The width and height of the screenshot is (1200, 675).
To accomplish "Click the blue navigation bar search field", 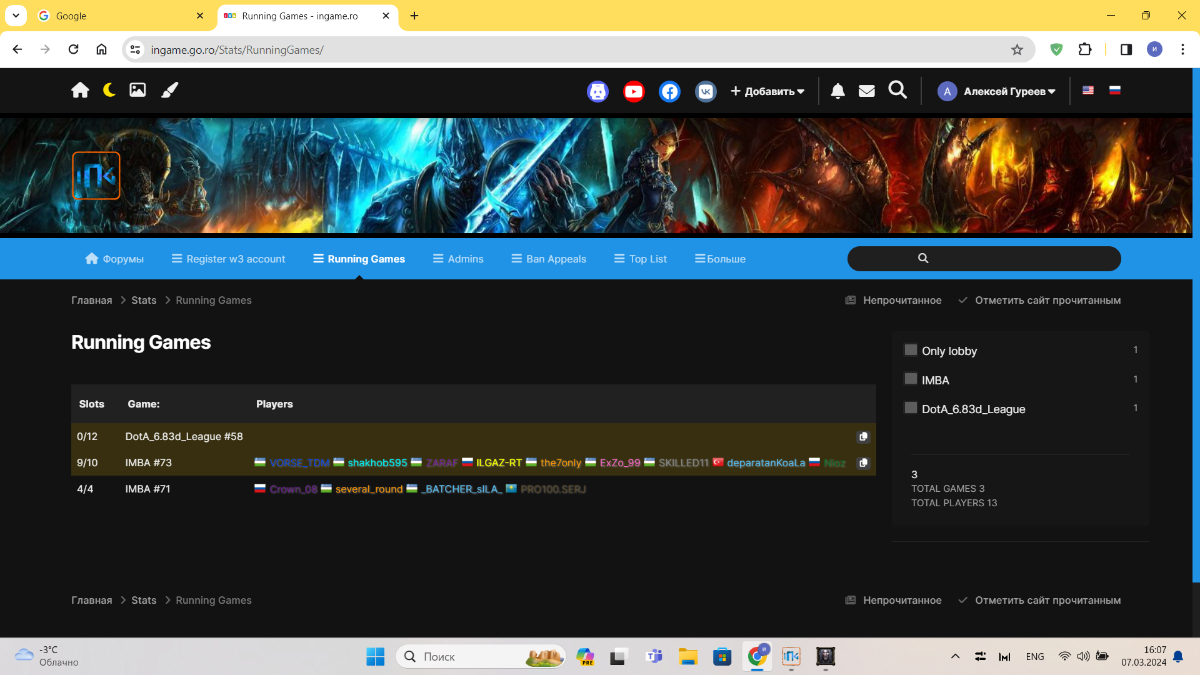I will [984, 259].
